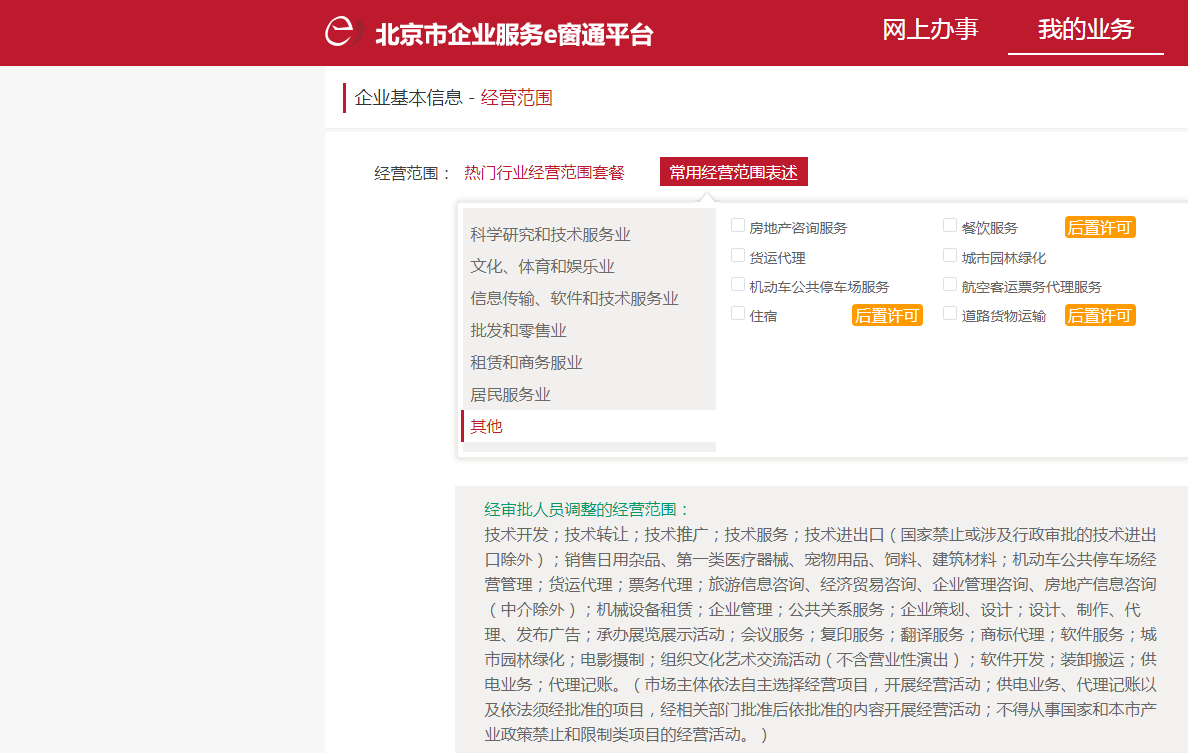Image resolution: width=1188 pixels, height=753 pixels.
Task: Check 航空客运票务代理服务 option
Action: tap(949, 285)
